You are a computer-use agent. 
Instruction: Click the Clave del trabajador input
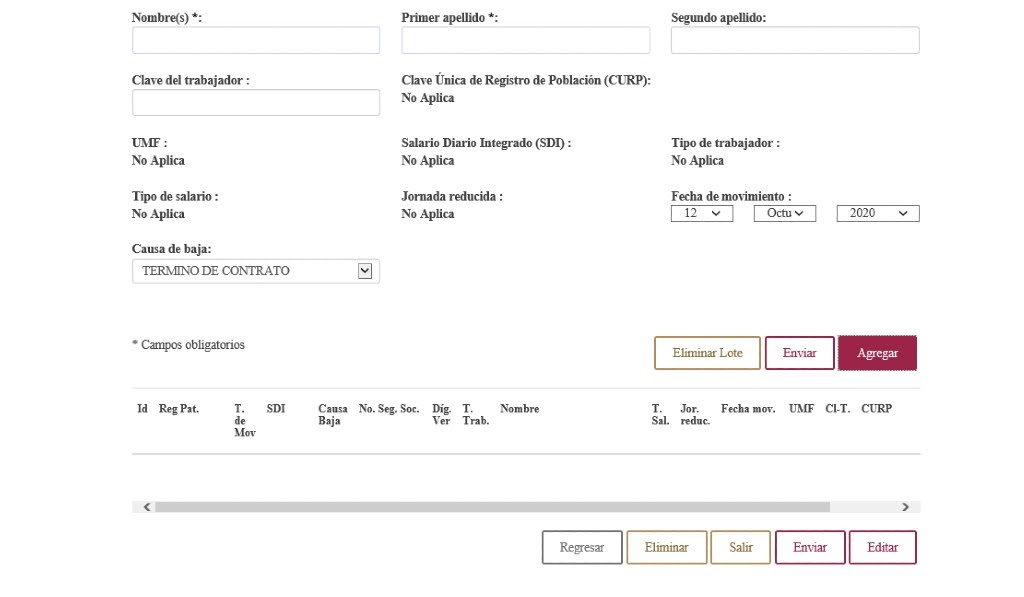tap(255, 102)
